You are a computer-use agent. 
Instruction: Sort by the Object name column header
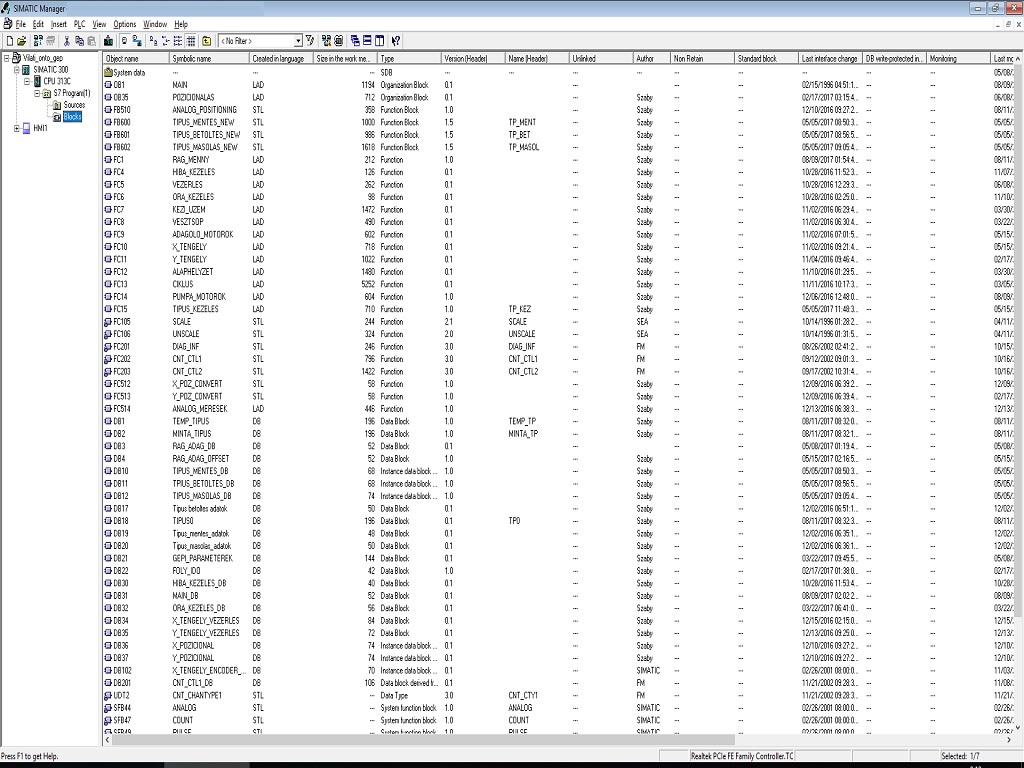pyautogui.click(x=136, y=58)
